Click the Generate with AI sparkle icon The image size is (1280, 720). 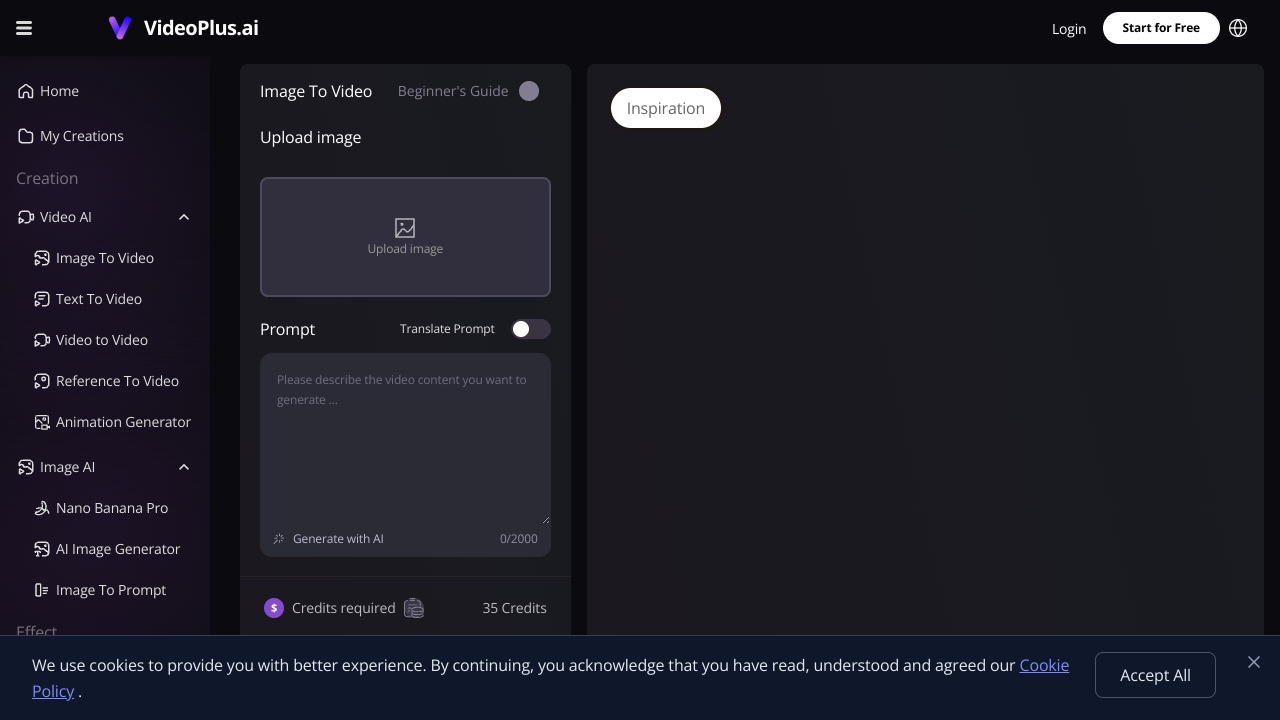coord(278,538)
